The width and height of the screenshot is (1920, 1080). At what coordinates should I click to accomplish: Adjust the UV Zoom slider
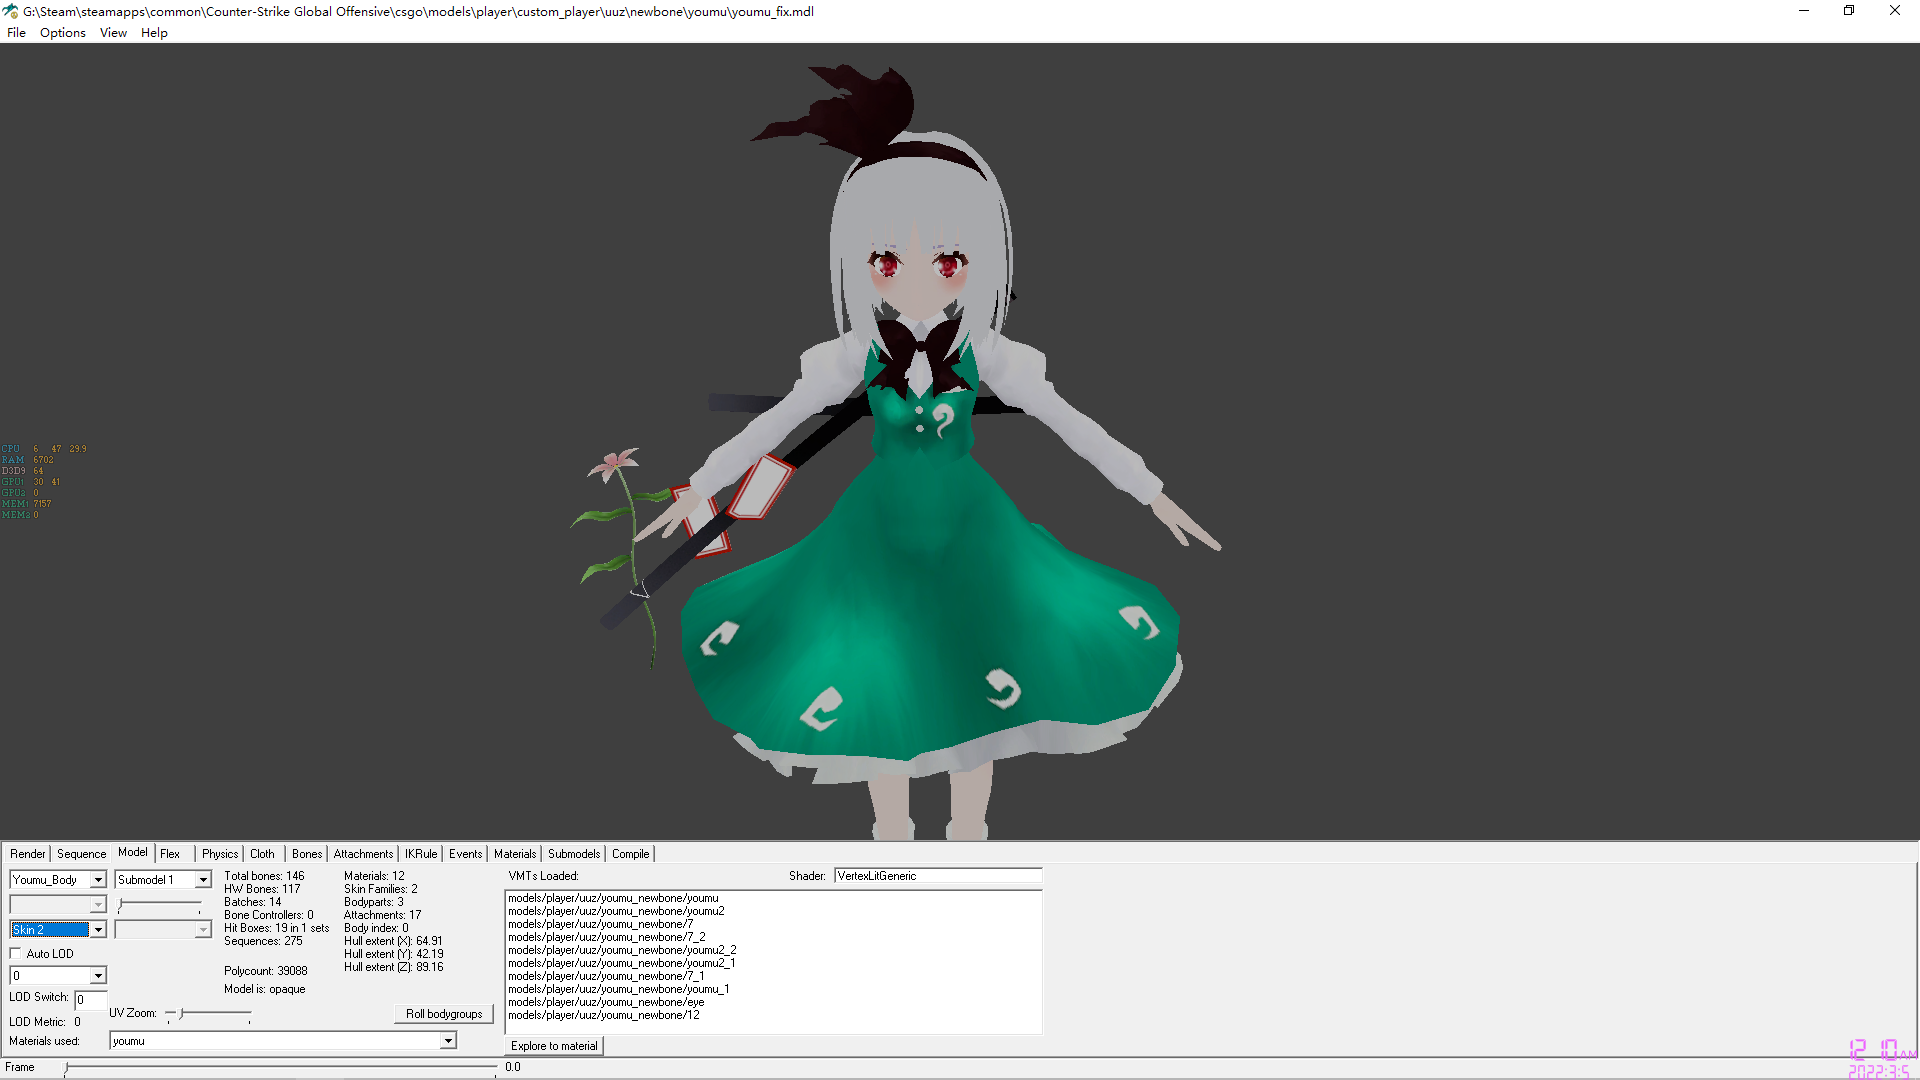[x=209, y=1014]
